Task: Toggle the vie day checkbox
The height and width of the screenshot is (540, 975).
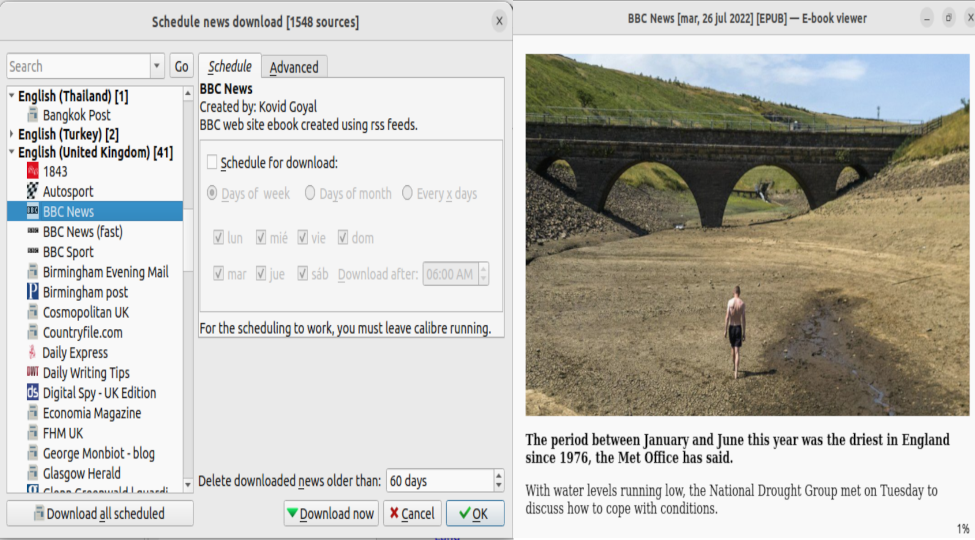Action: [x=303, y=238]
